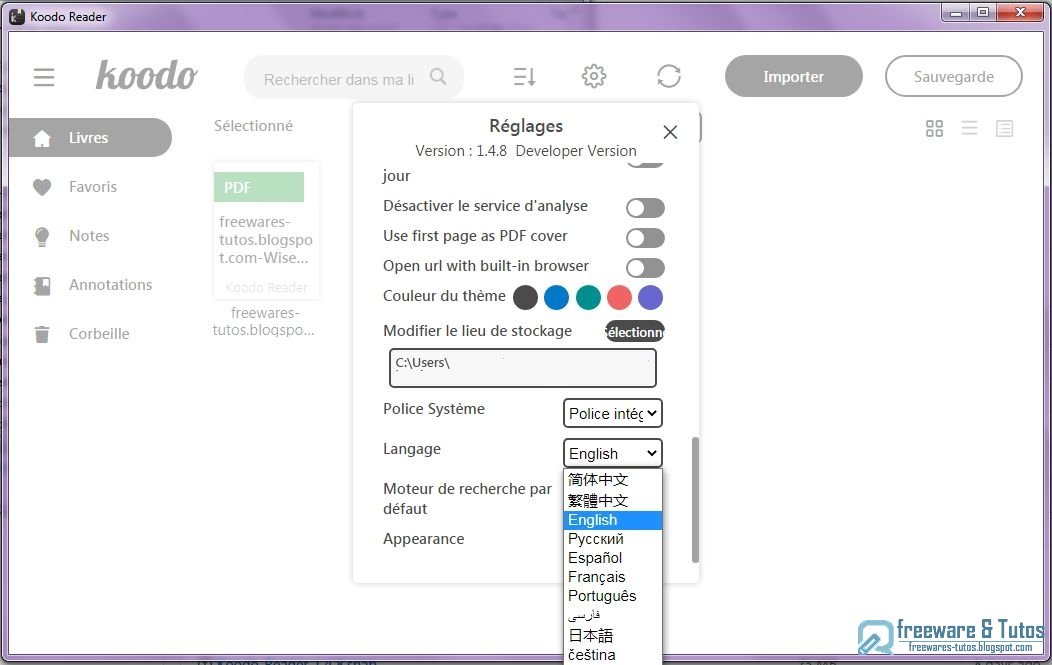Image resolution: width=1052 pixels, height=665 pixels.
Task: Choose 简体中文 language option
Action: 613,480
